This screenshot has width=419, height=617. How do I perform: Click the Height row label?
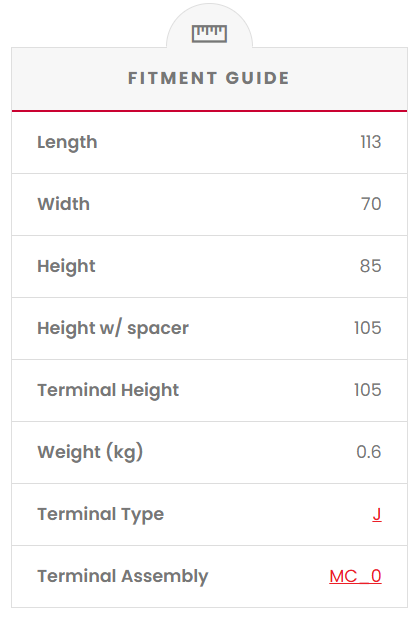pos(66,266)
